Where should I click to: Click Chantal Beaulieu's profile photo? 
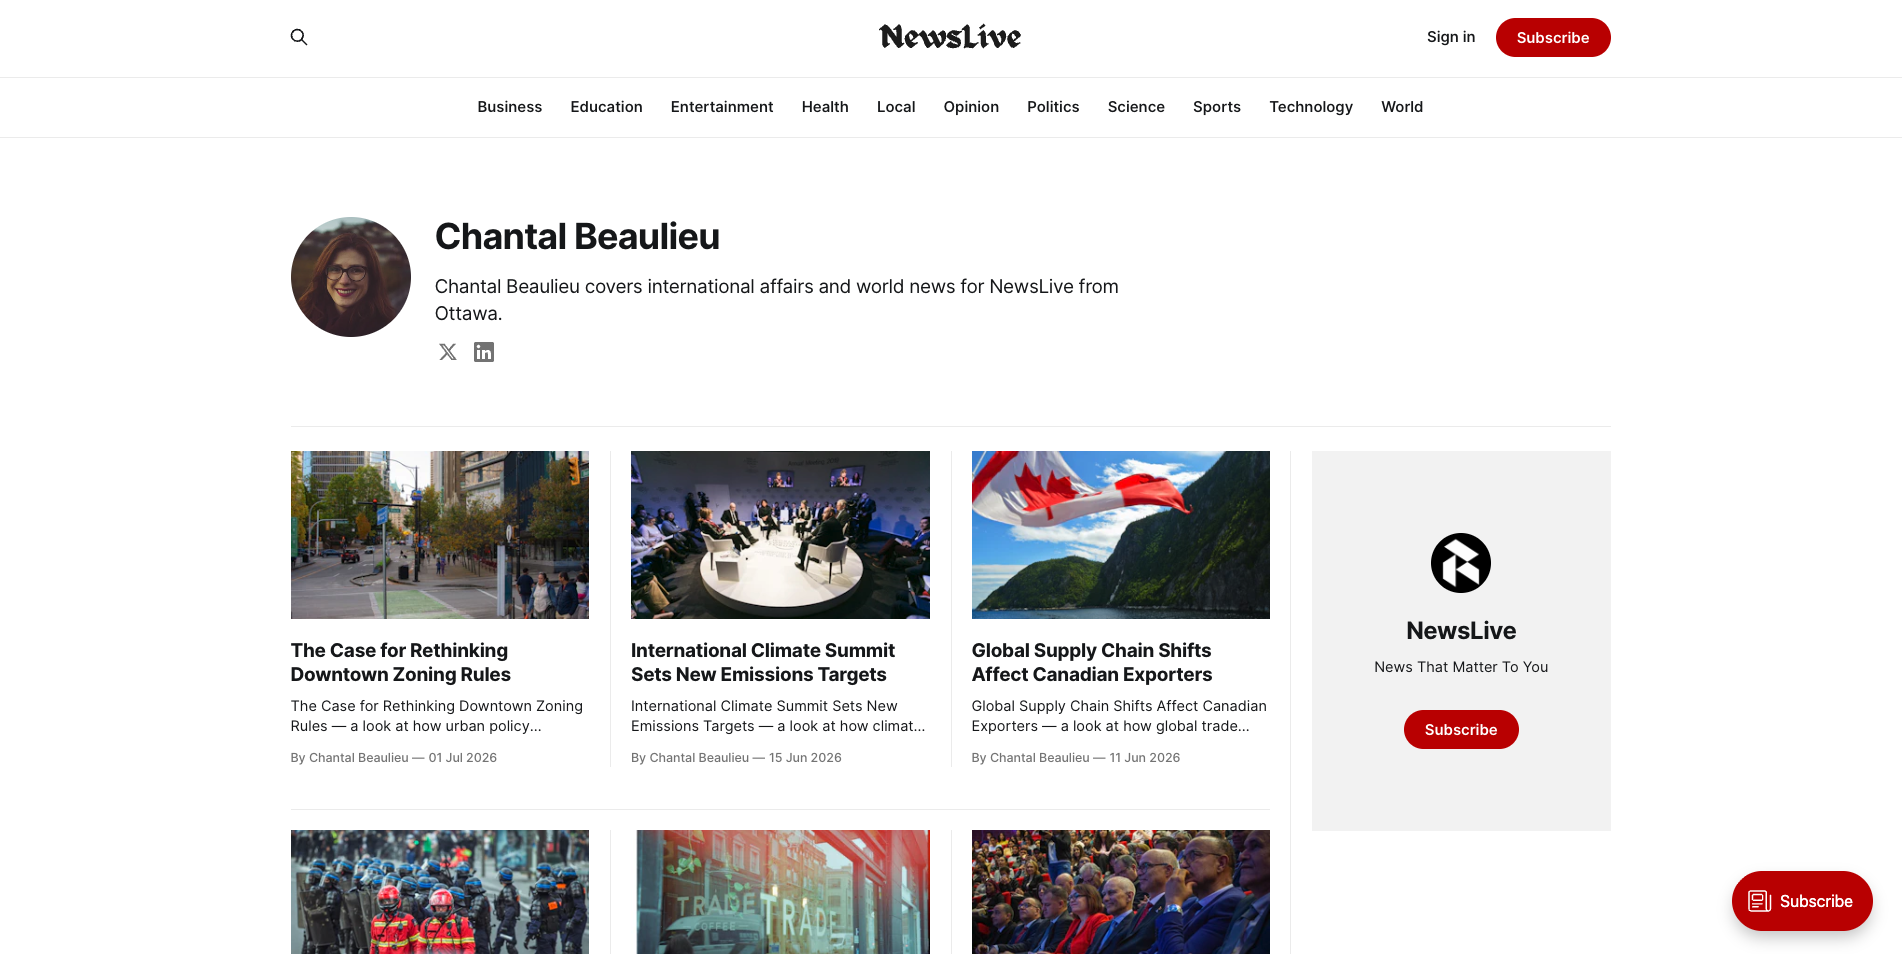coord(351,277)
